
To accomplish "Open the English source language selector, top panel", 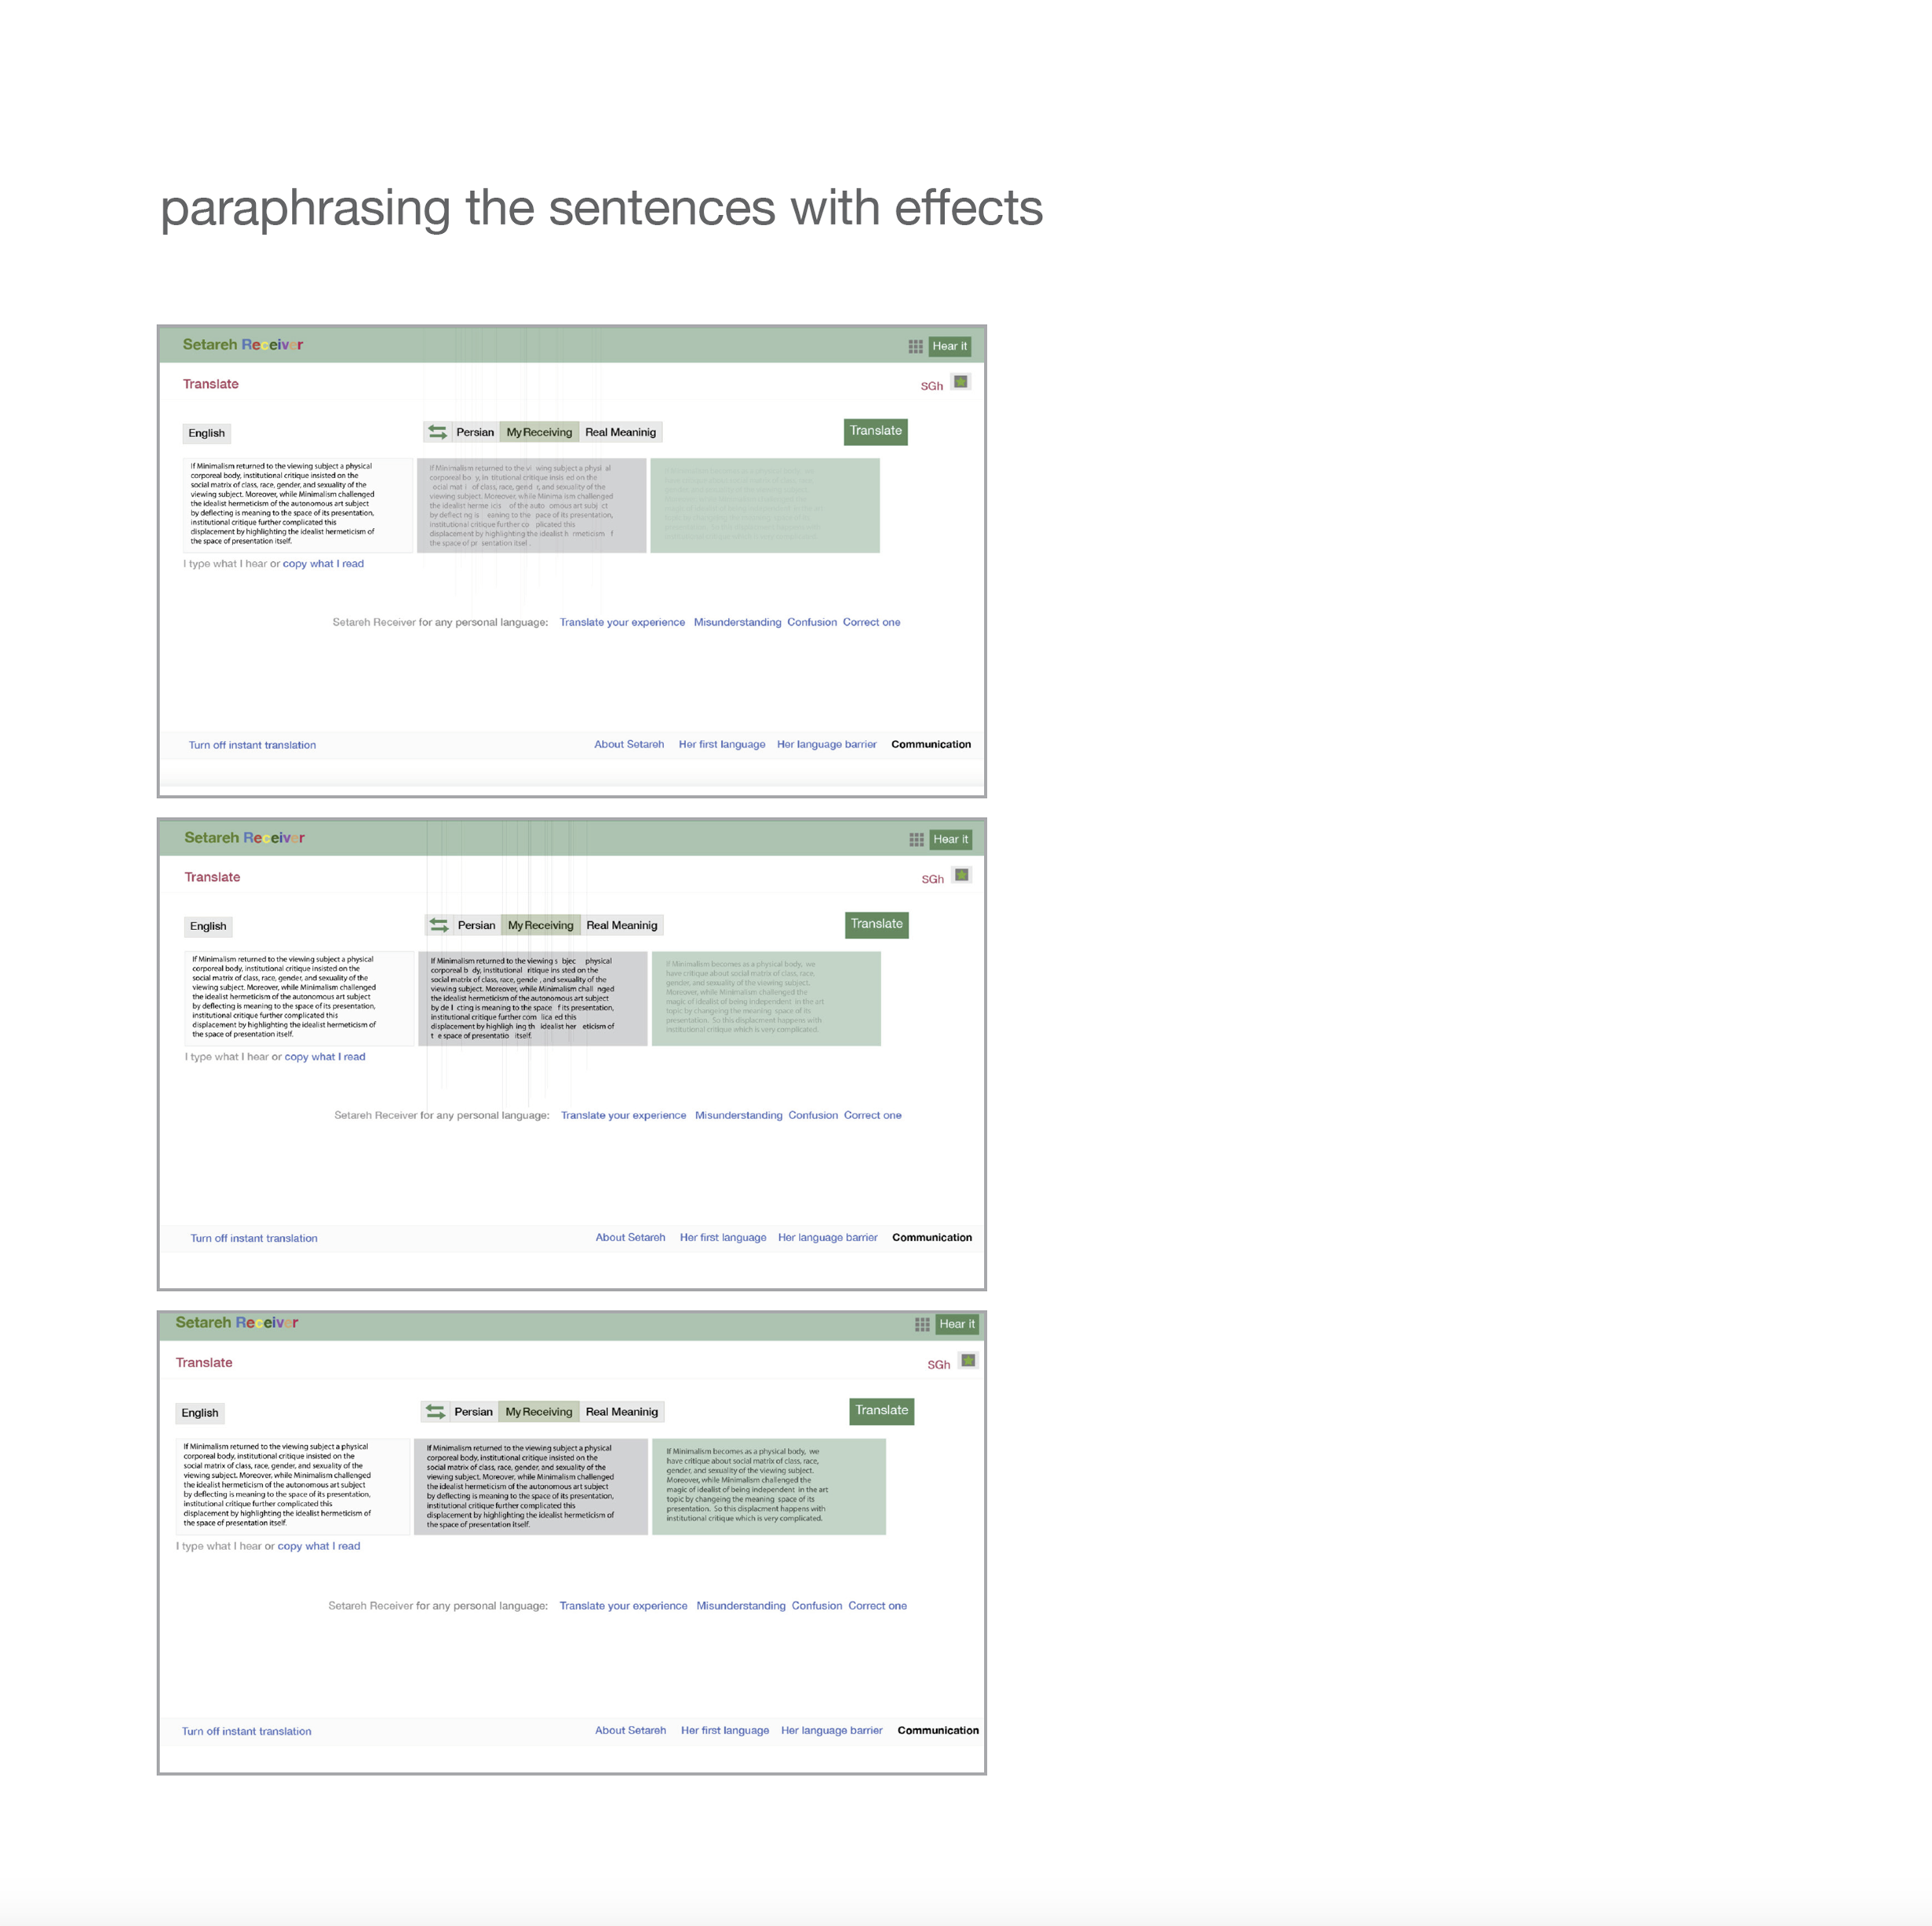I will tap(206, 433).
